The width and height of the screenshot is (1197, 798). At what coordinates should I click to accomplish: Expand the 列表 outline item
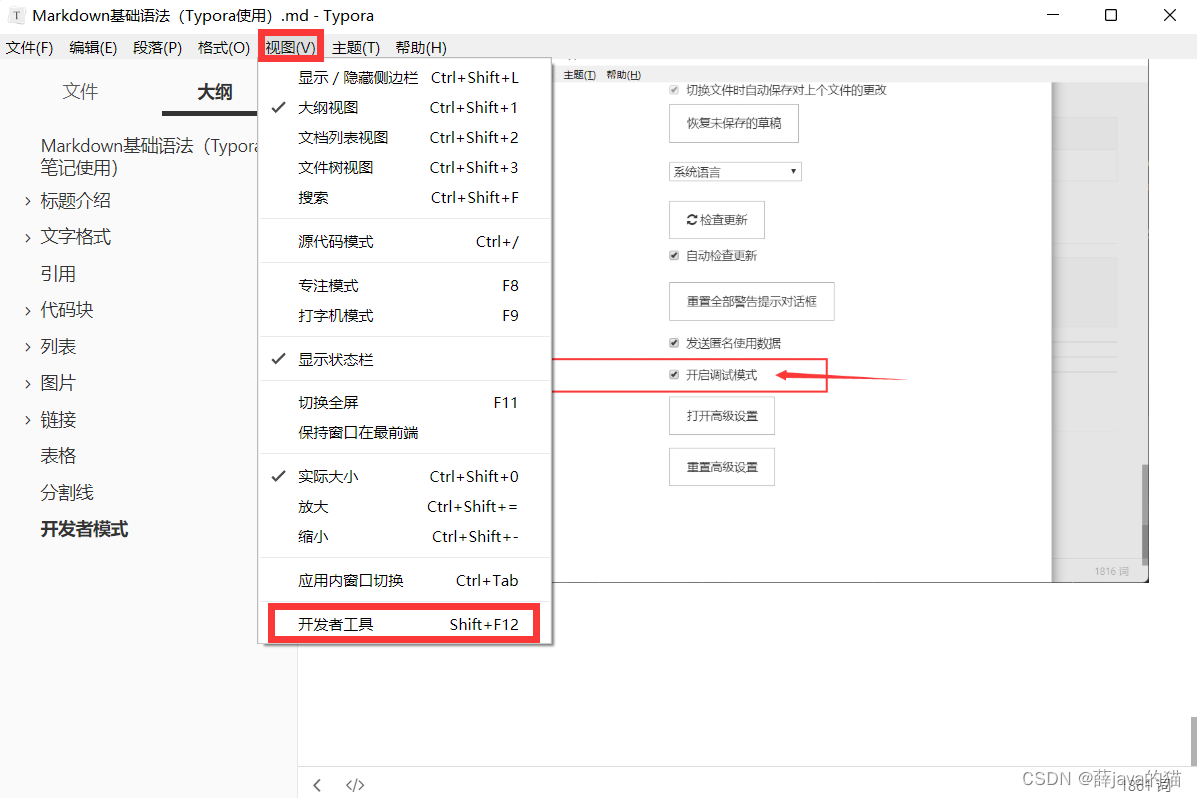(27, 347)
